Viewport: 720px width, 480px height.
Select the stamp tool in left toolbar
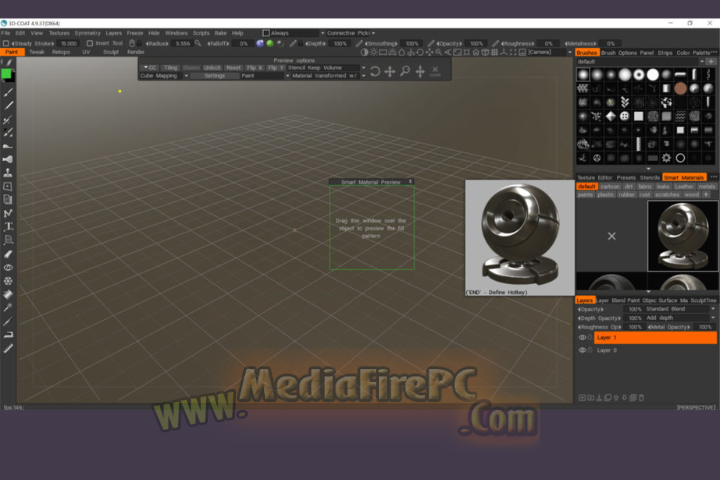pos(8,173)
